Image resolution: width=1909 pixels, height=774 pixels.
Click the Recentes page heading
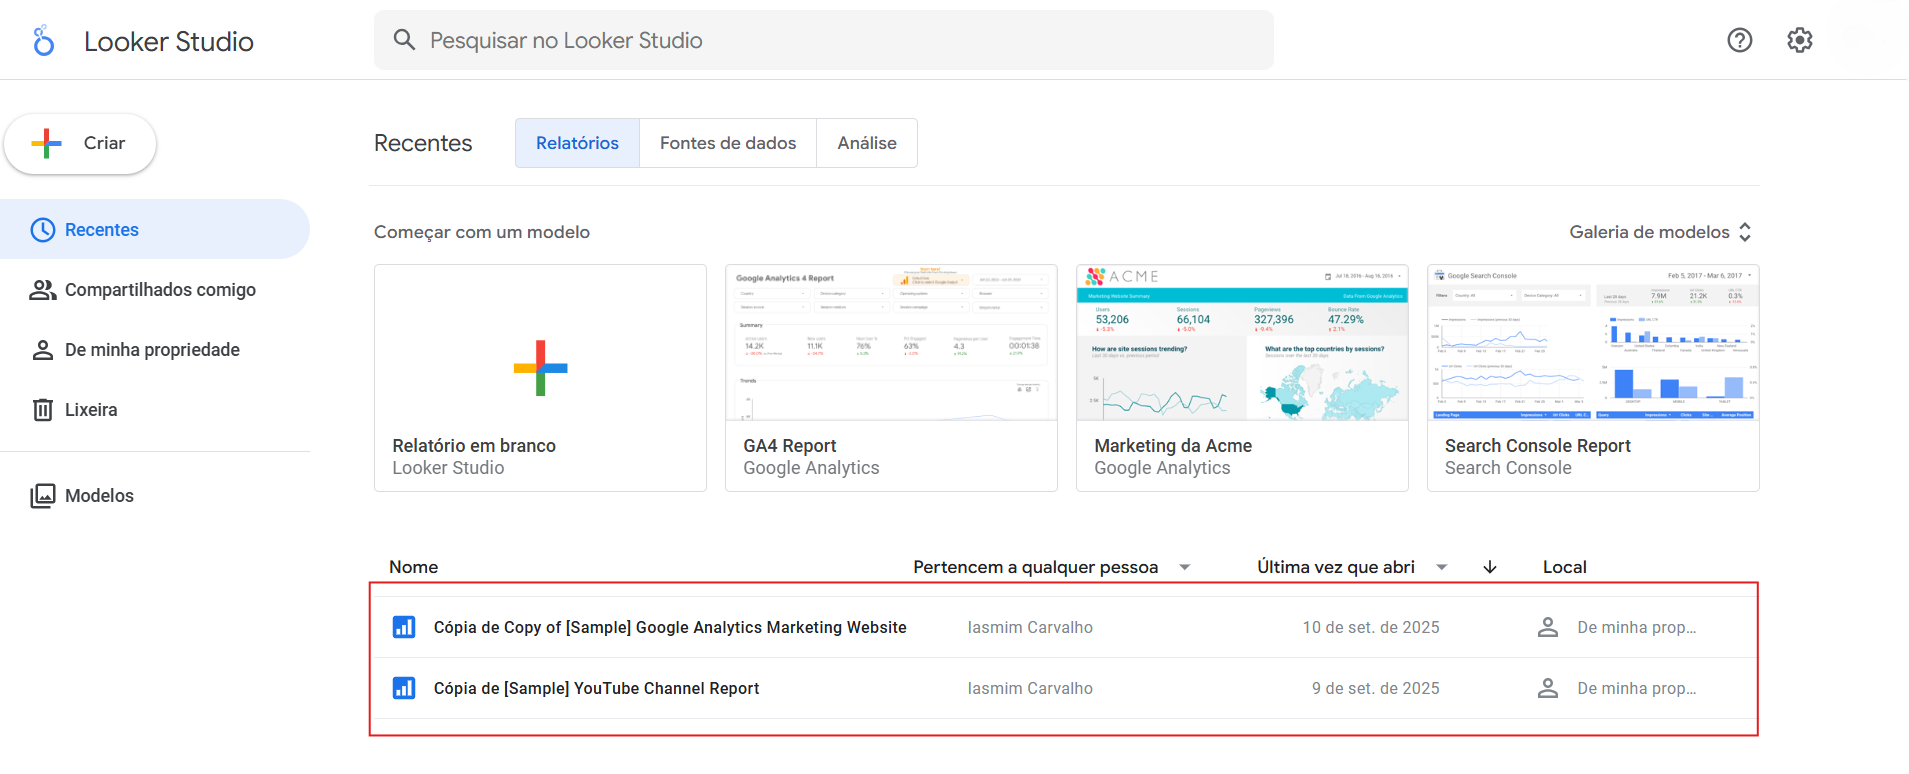click(x=423, y=143)
